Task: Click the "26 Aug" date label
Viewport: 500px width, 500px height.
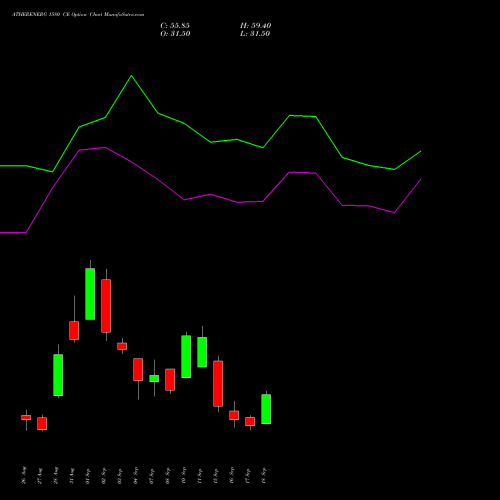Action: [24, 475]
